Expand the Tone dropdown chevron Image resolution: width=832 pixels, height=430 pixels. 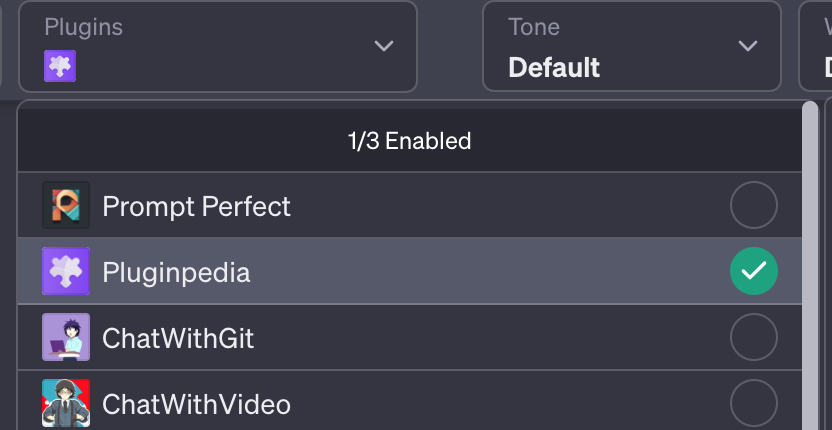pos(747,46)
